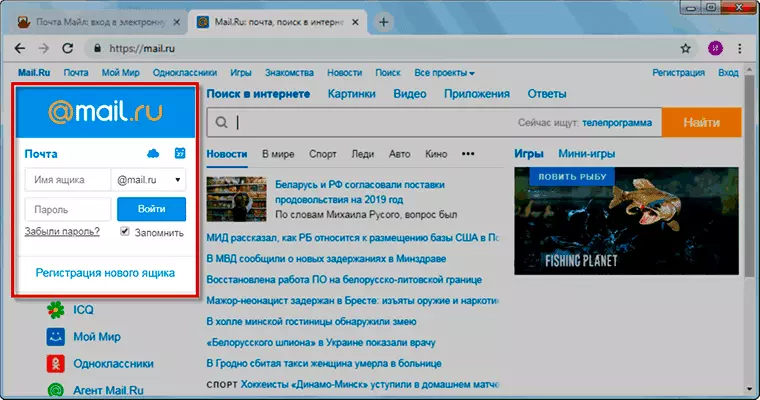Open 'В холле минской гостиницы обнаружили змею'
Viewport: 760px width, 400px height.
pyautogui.click(x=311, y=321)
